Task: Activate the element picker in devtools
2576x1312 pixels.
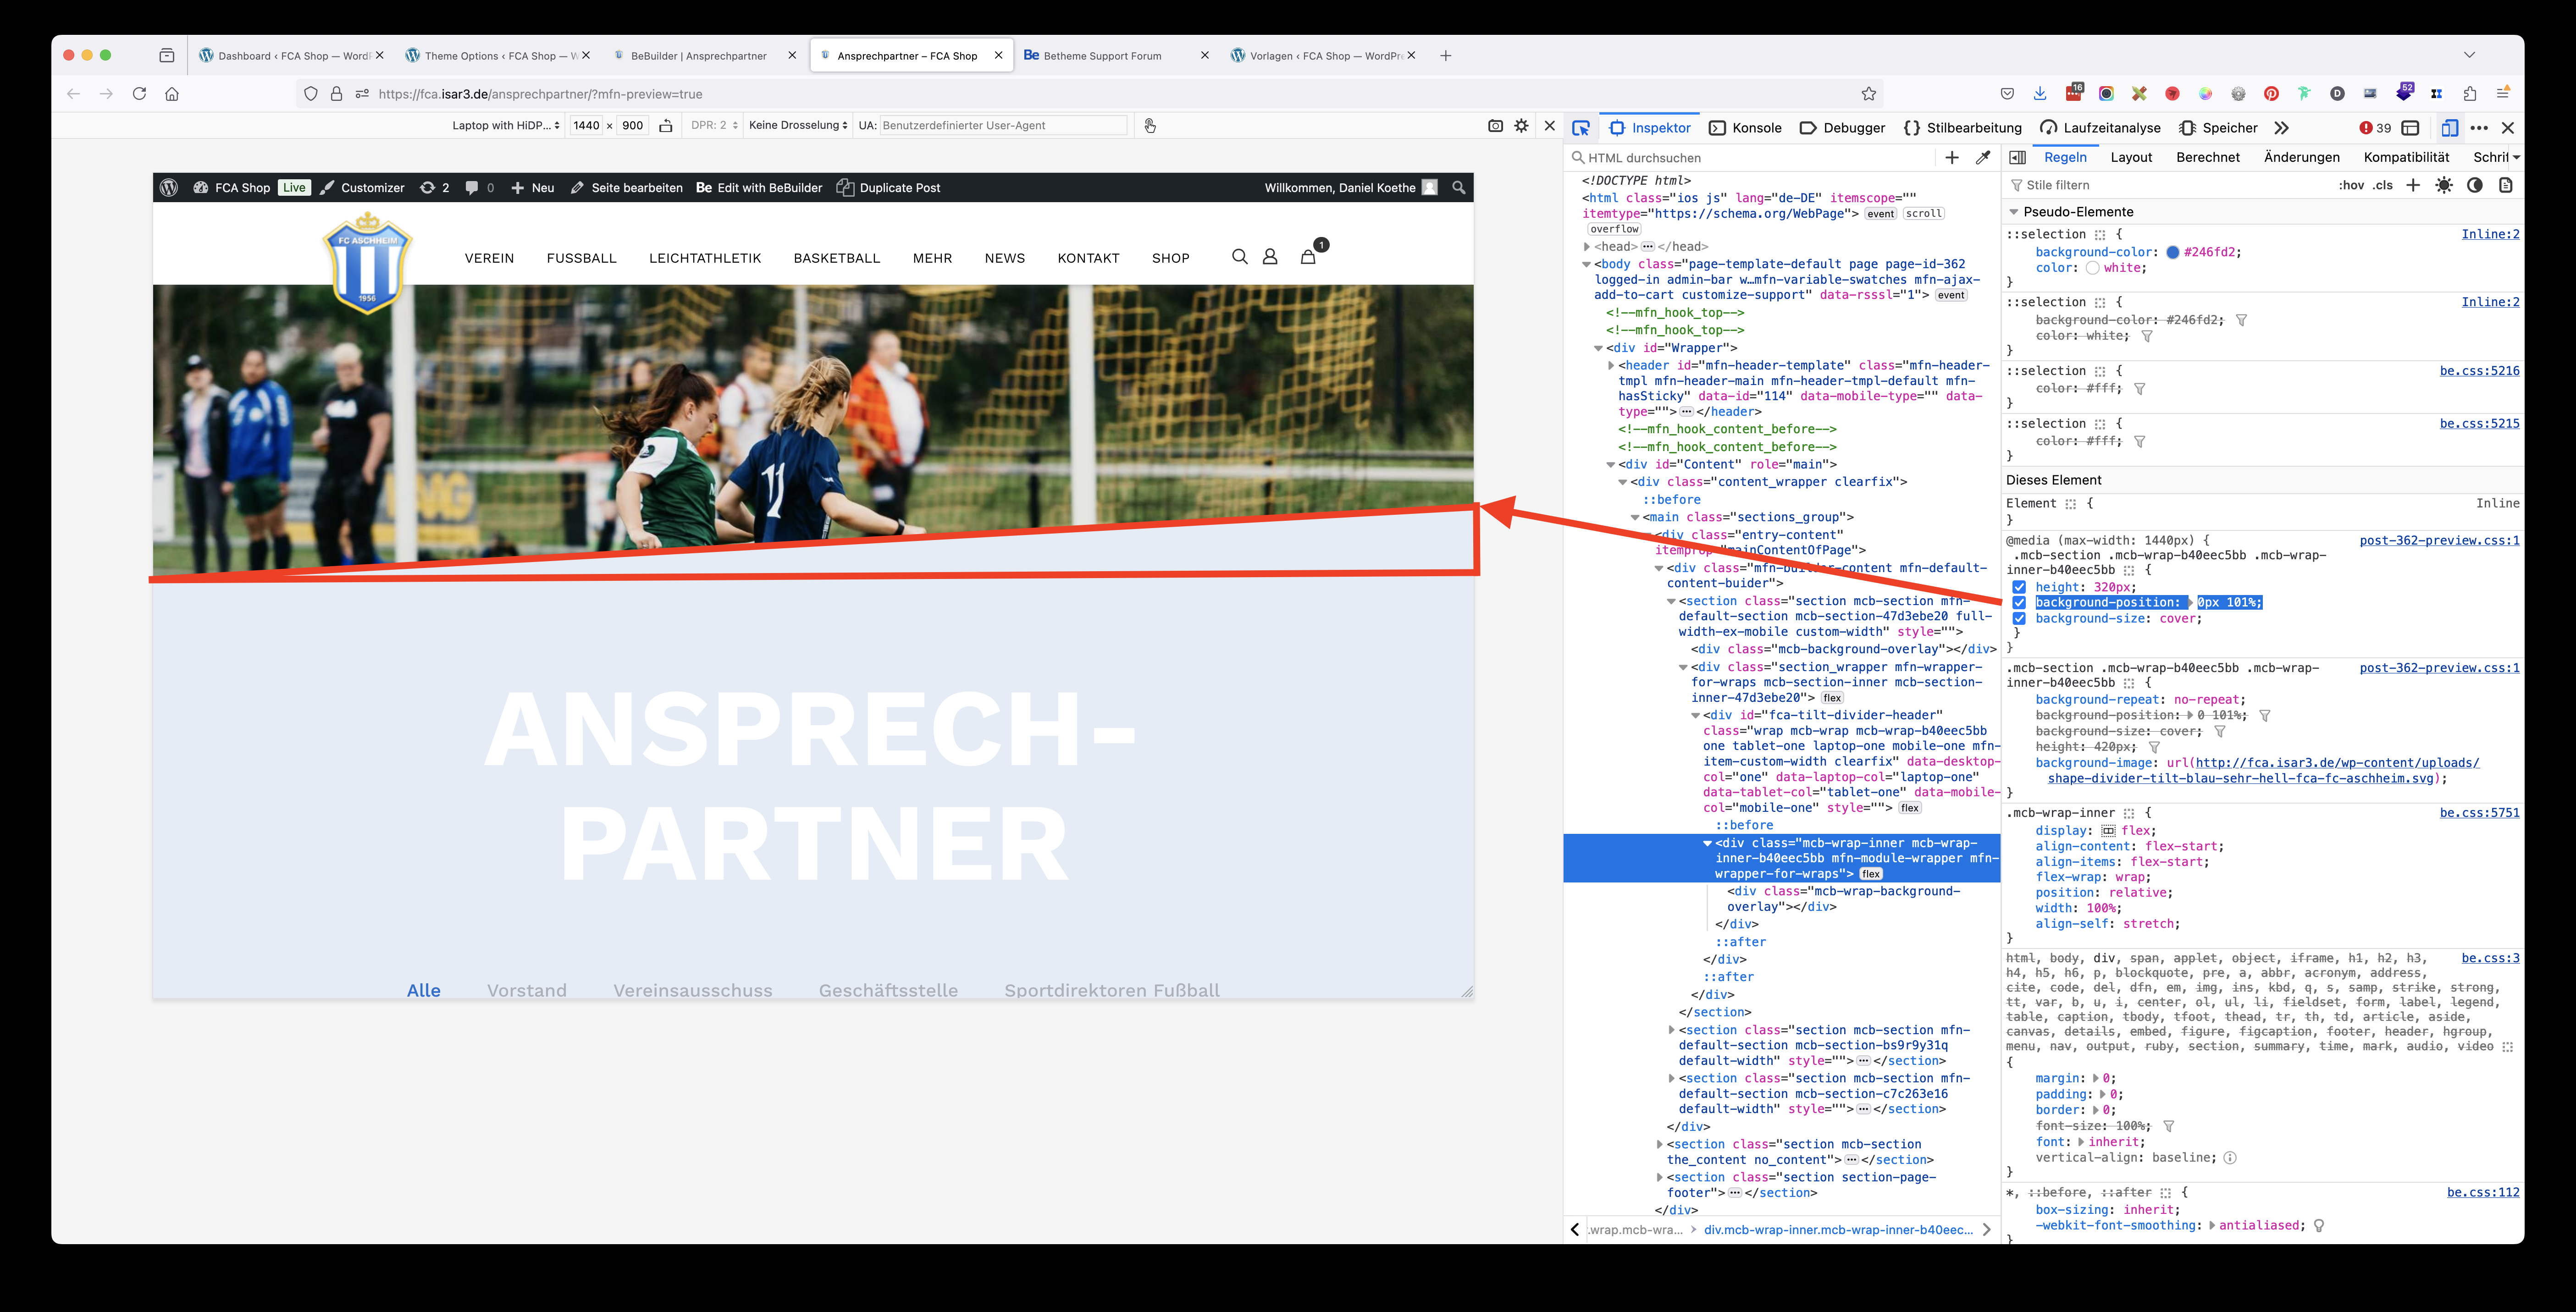Action: tap(1580, 128)
